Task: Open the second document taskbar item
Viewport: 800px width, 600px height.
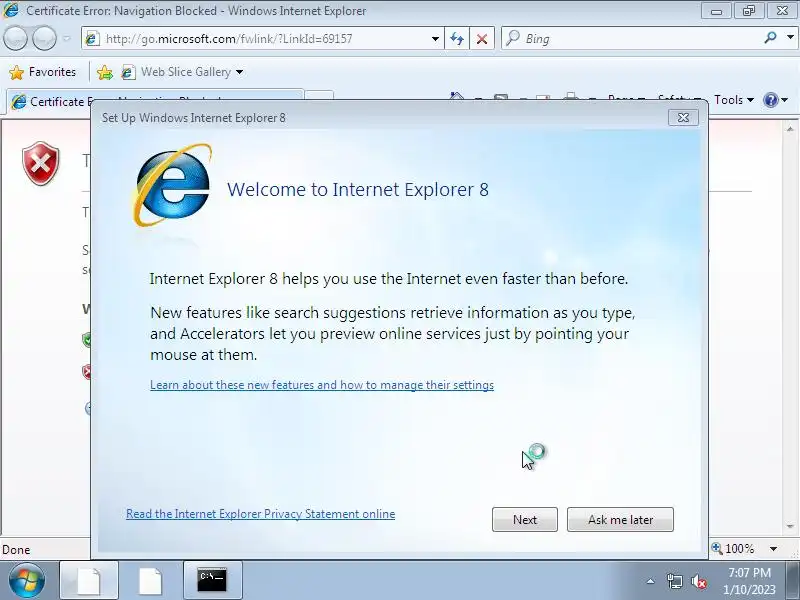Action: [151, 581]
